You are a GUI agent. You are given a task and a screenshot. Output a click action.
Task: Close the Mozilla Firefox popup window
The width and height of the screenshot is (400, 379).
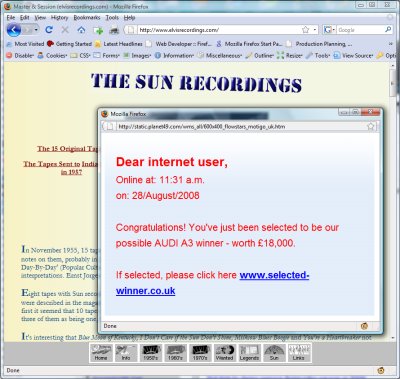(x=371, y=112)
